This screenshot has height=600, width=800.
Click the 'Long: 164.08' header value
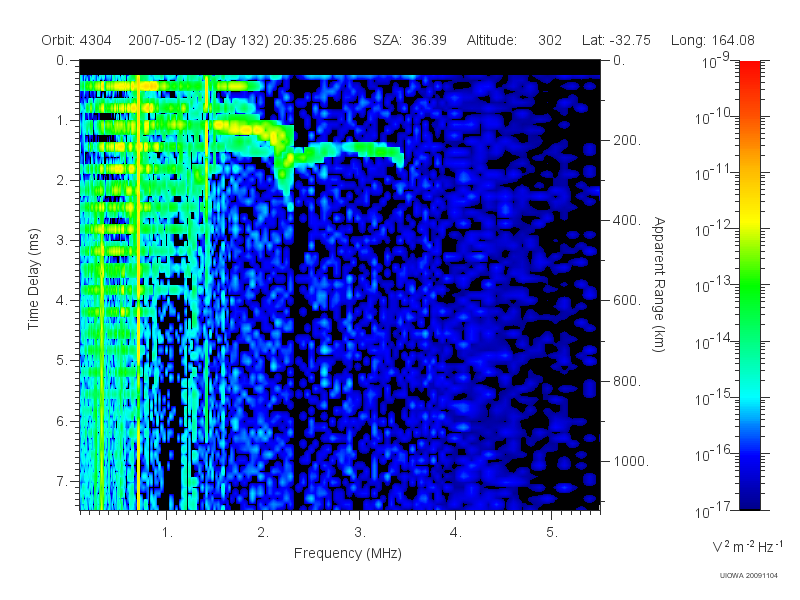pyautogui.click(x=712, y=40)
